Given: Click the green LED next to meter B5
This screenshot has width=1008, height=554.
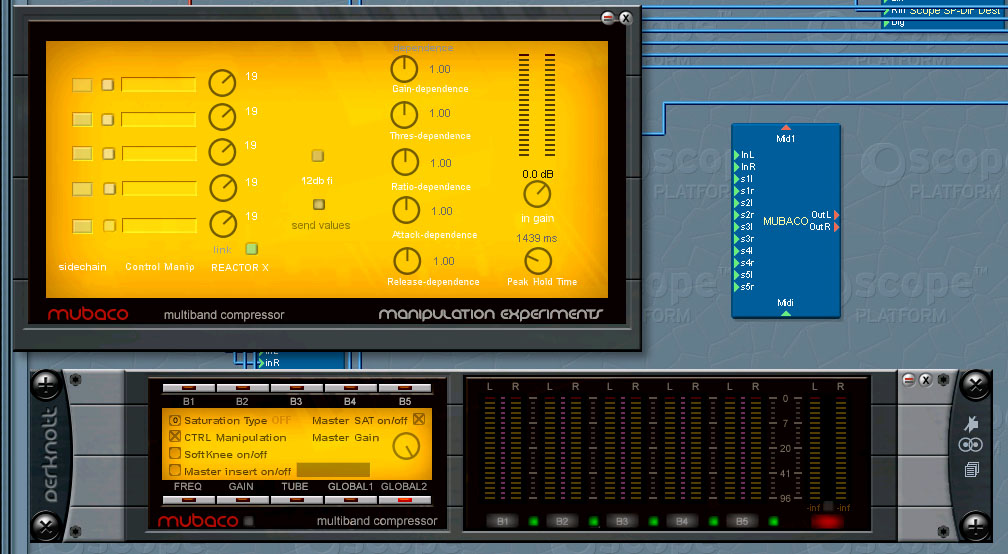Looking at the screenshot, I should pos(773,521).
